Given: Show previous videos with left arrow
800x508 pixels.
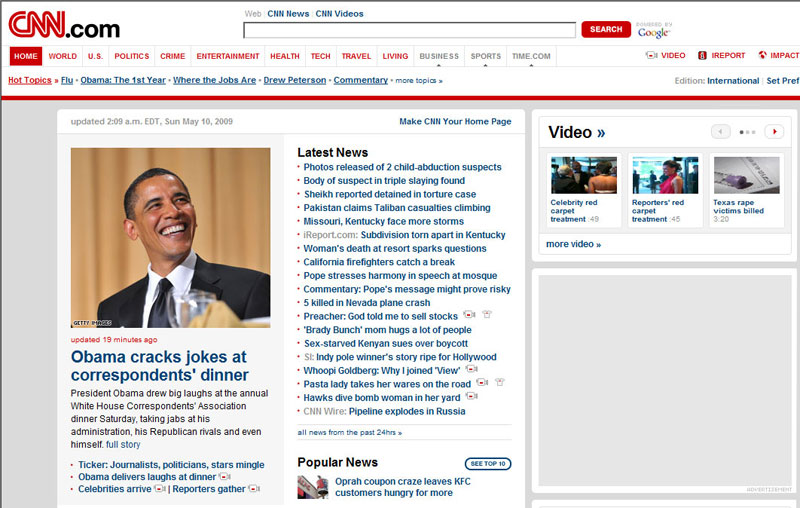Looking at the screenshot, I should pyautogui.click(x=720, y=132).
